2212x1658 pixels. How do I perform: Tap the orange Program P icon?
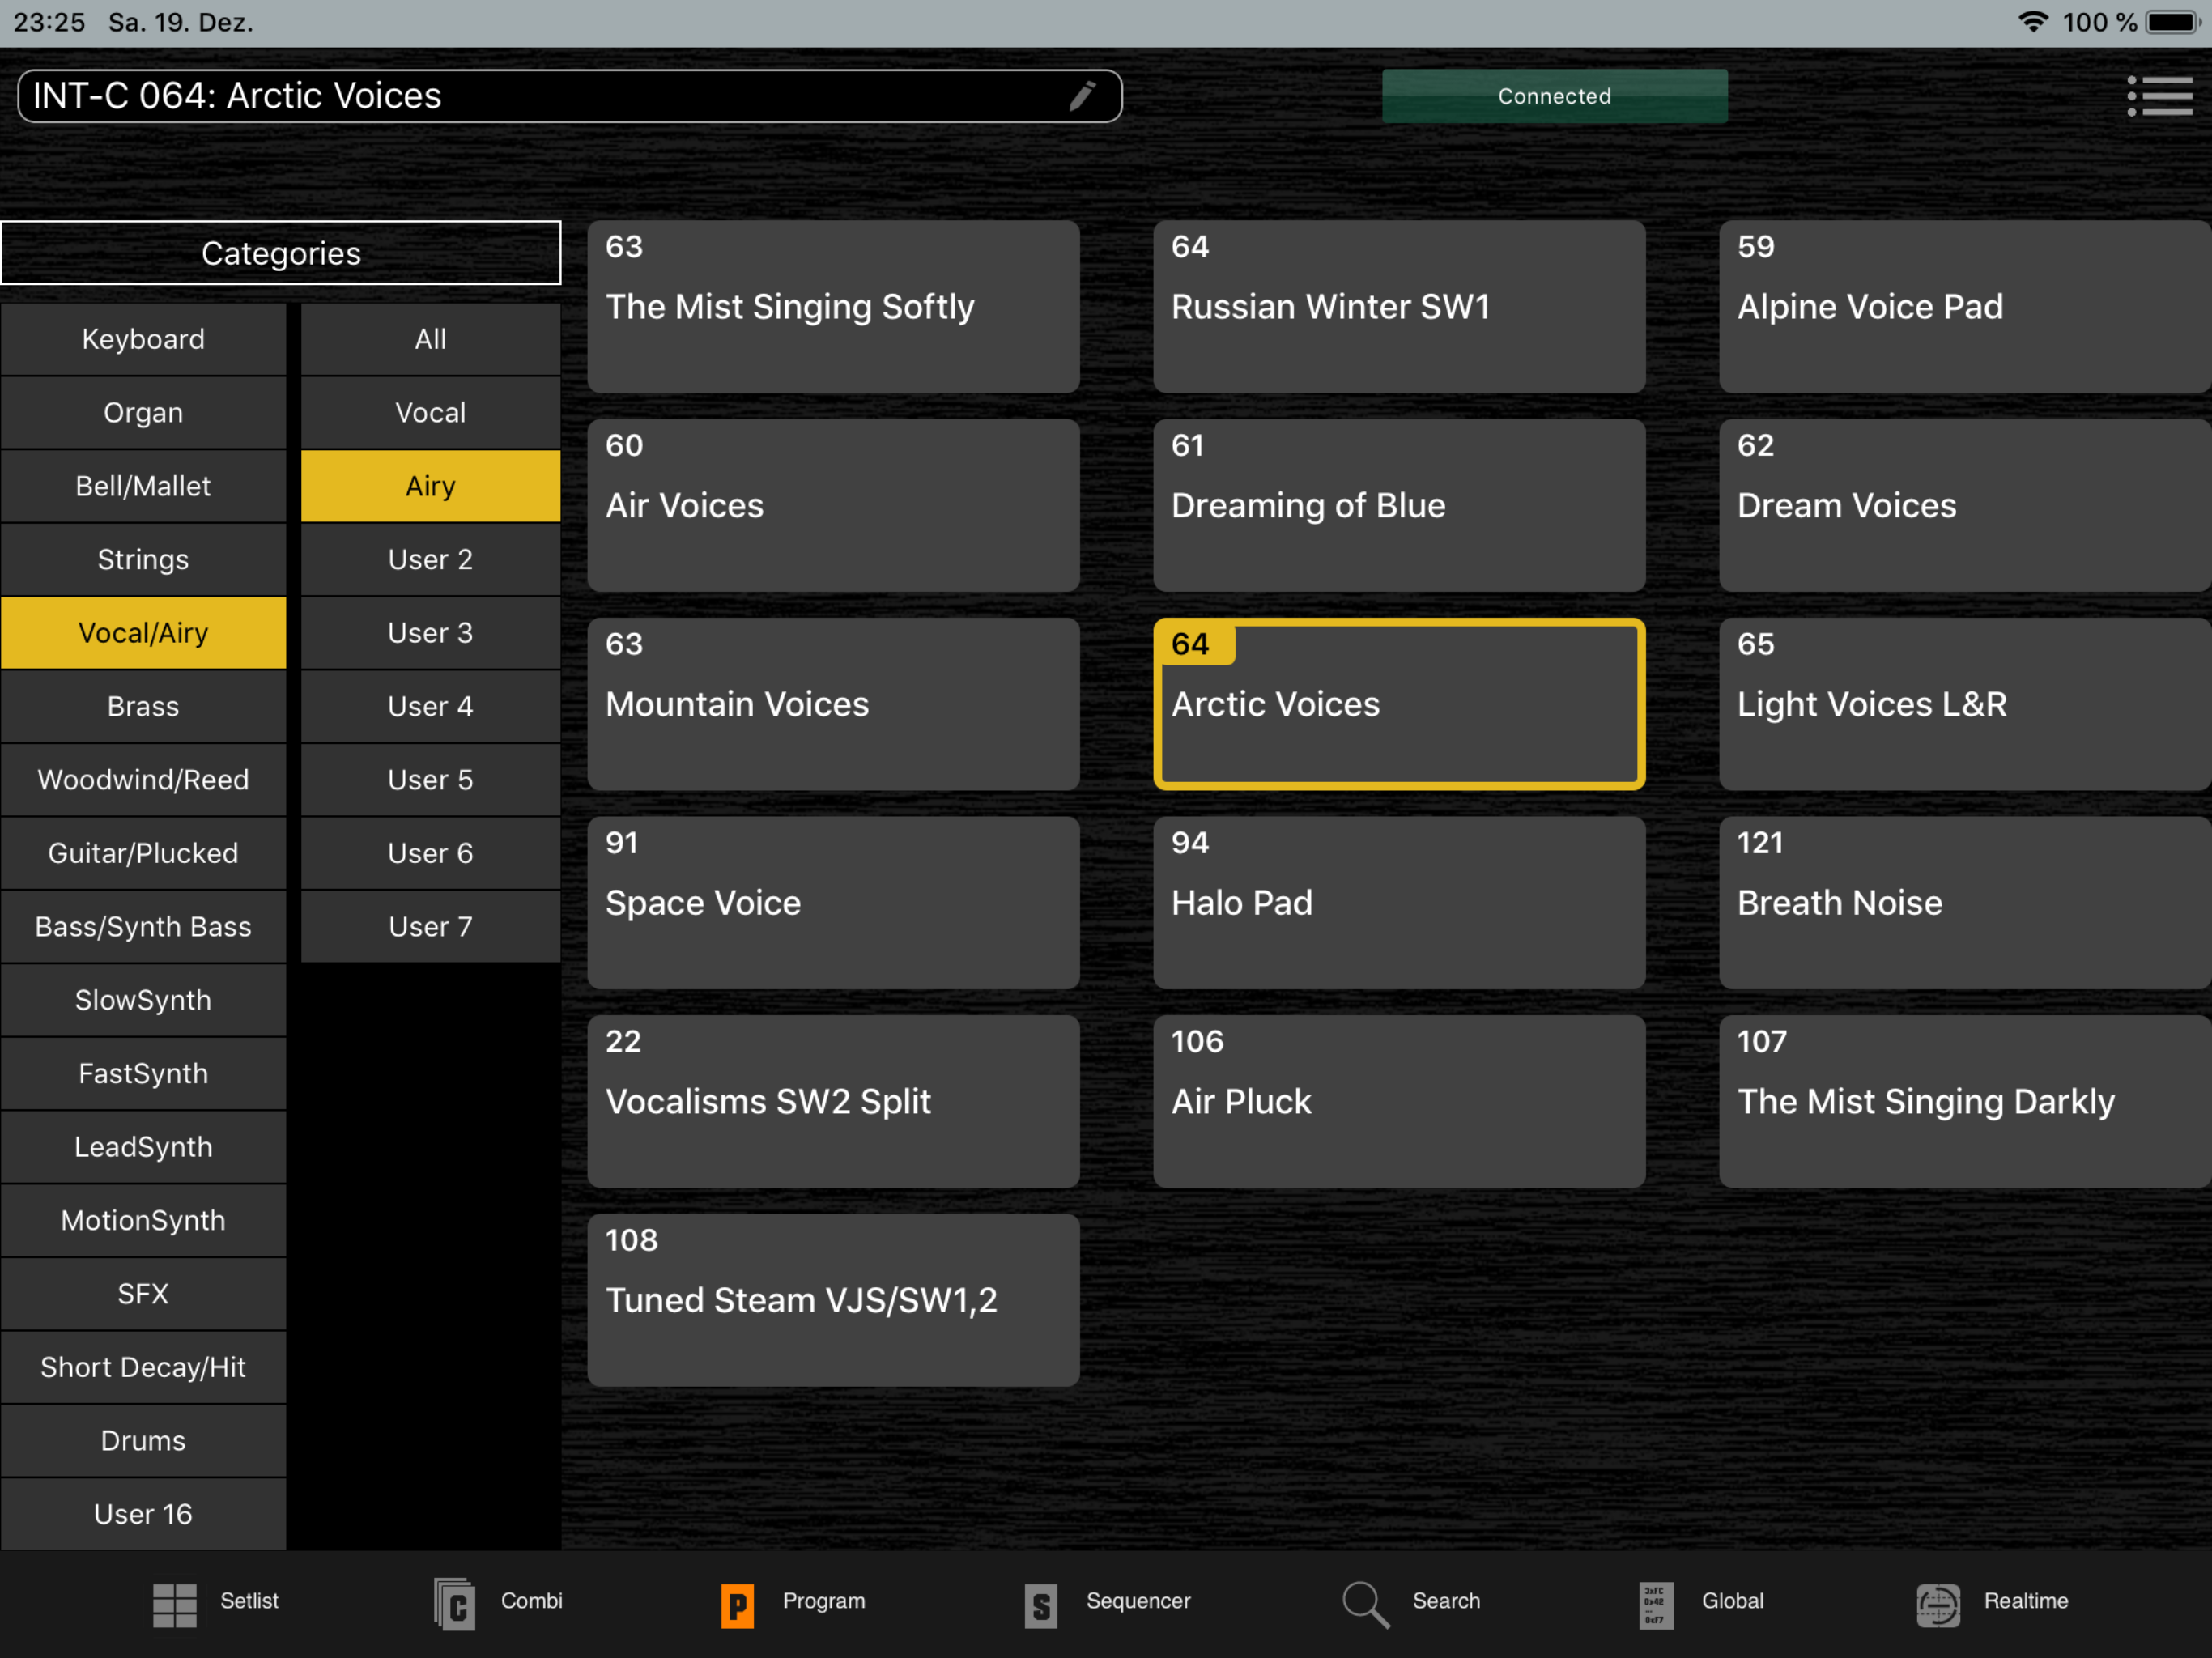[738, 1606]
